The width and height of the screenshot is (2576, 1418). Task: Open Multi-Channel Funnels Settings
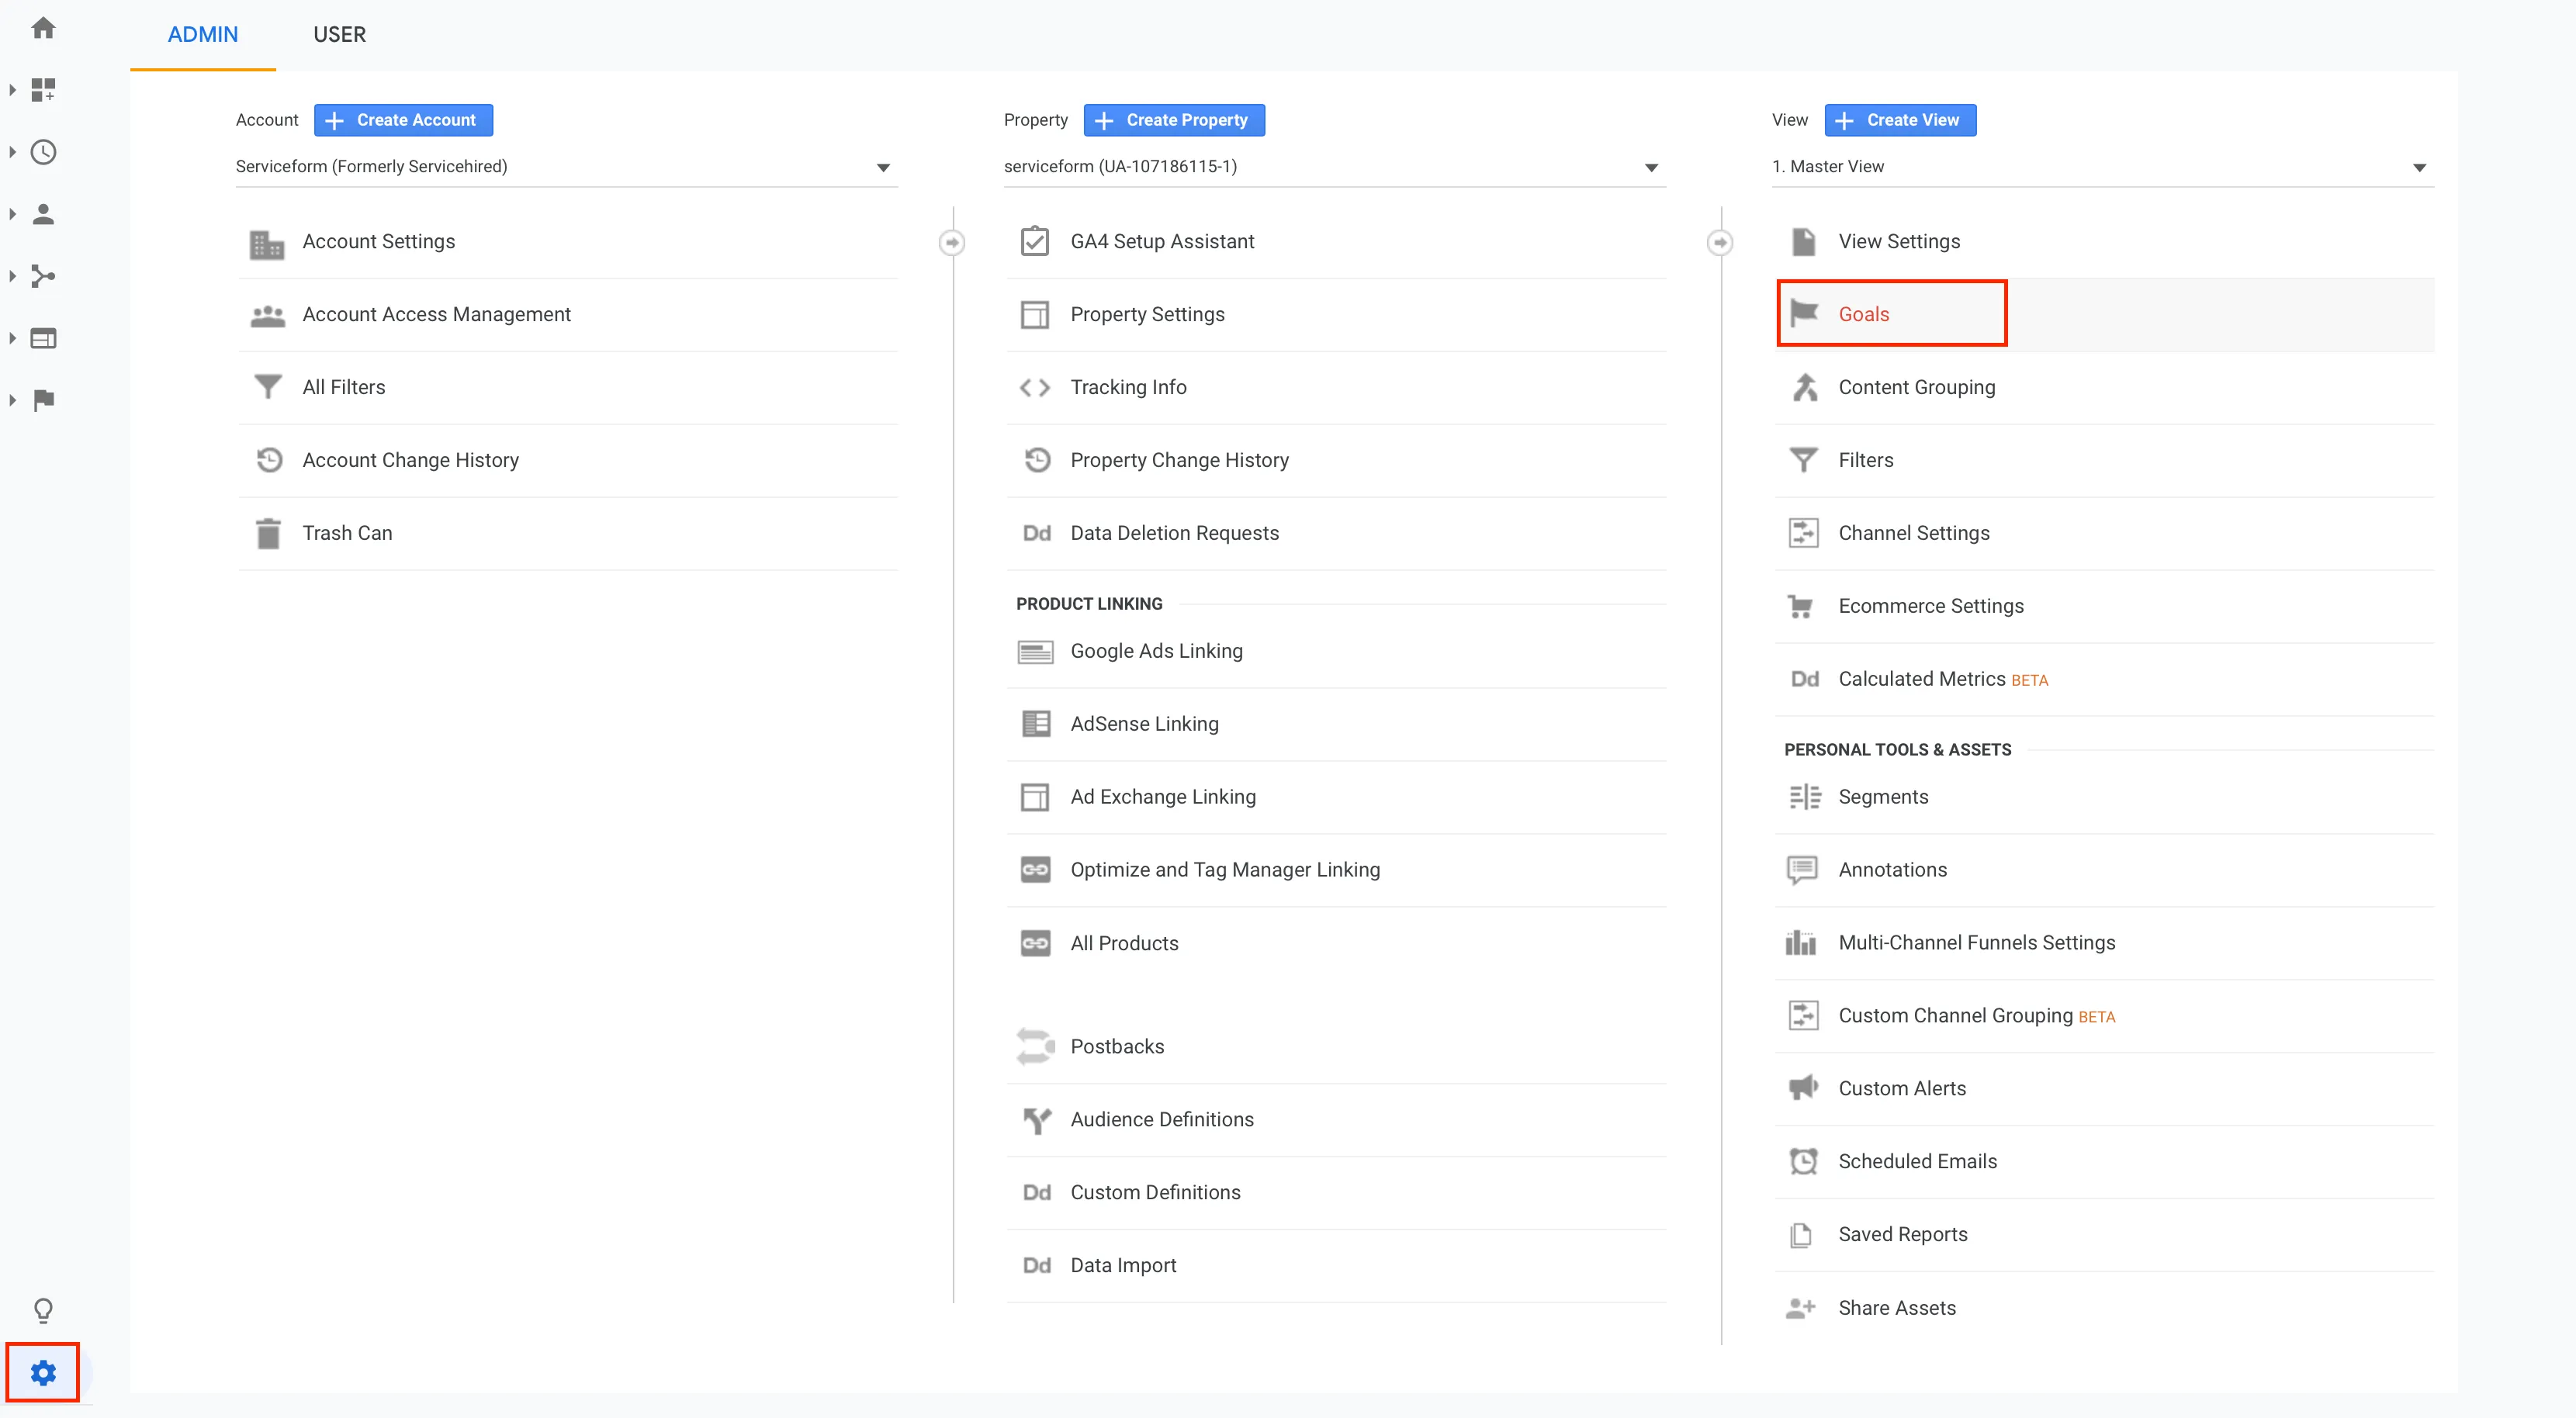(x=2105, y=943)
